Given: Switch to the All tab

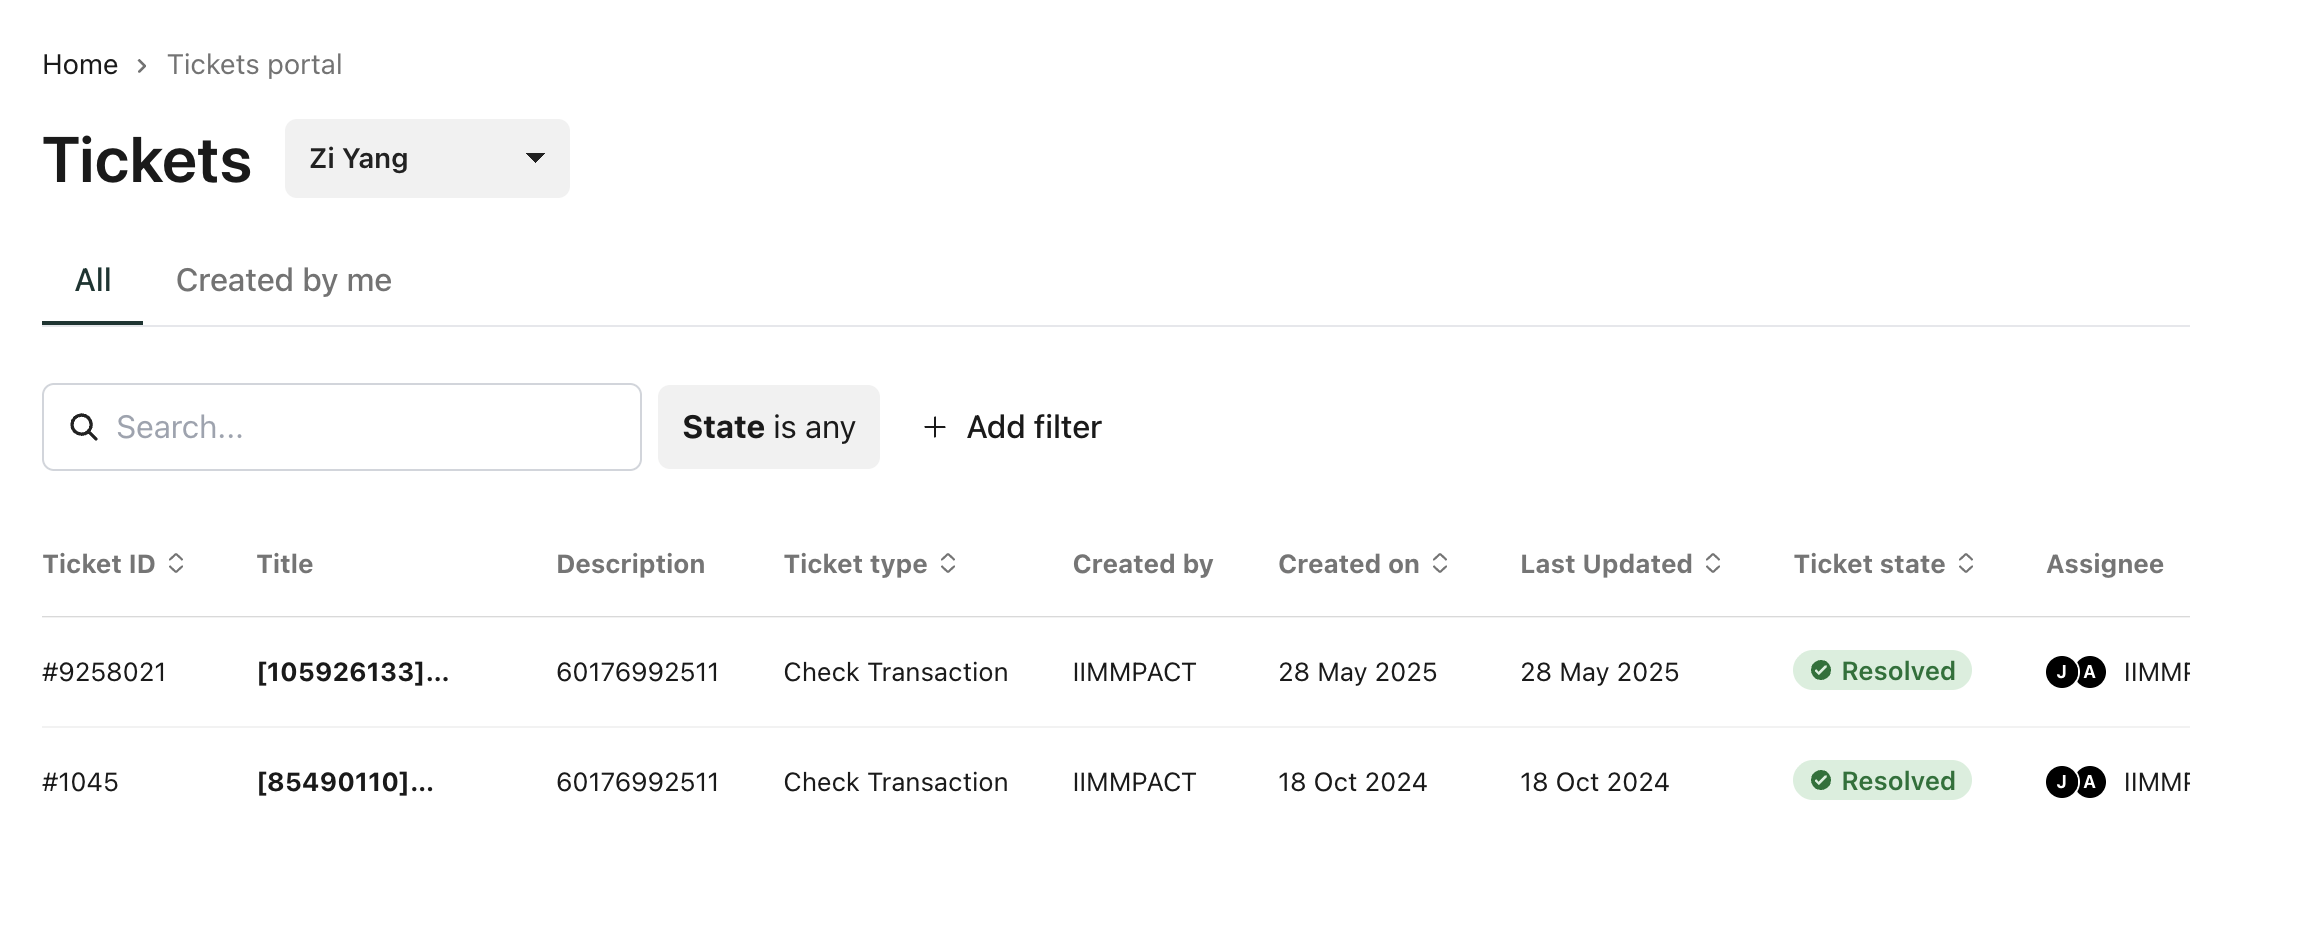Looking at the screenshot, I should (93, 281).
